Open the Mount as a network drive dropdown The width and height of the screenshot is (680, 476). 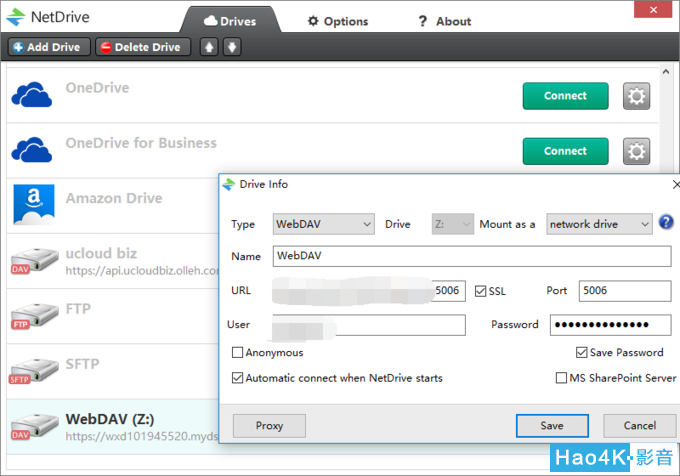click(x=599, y=224)
